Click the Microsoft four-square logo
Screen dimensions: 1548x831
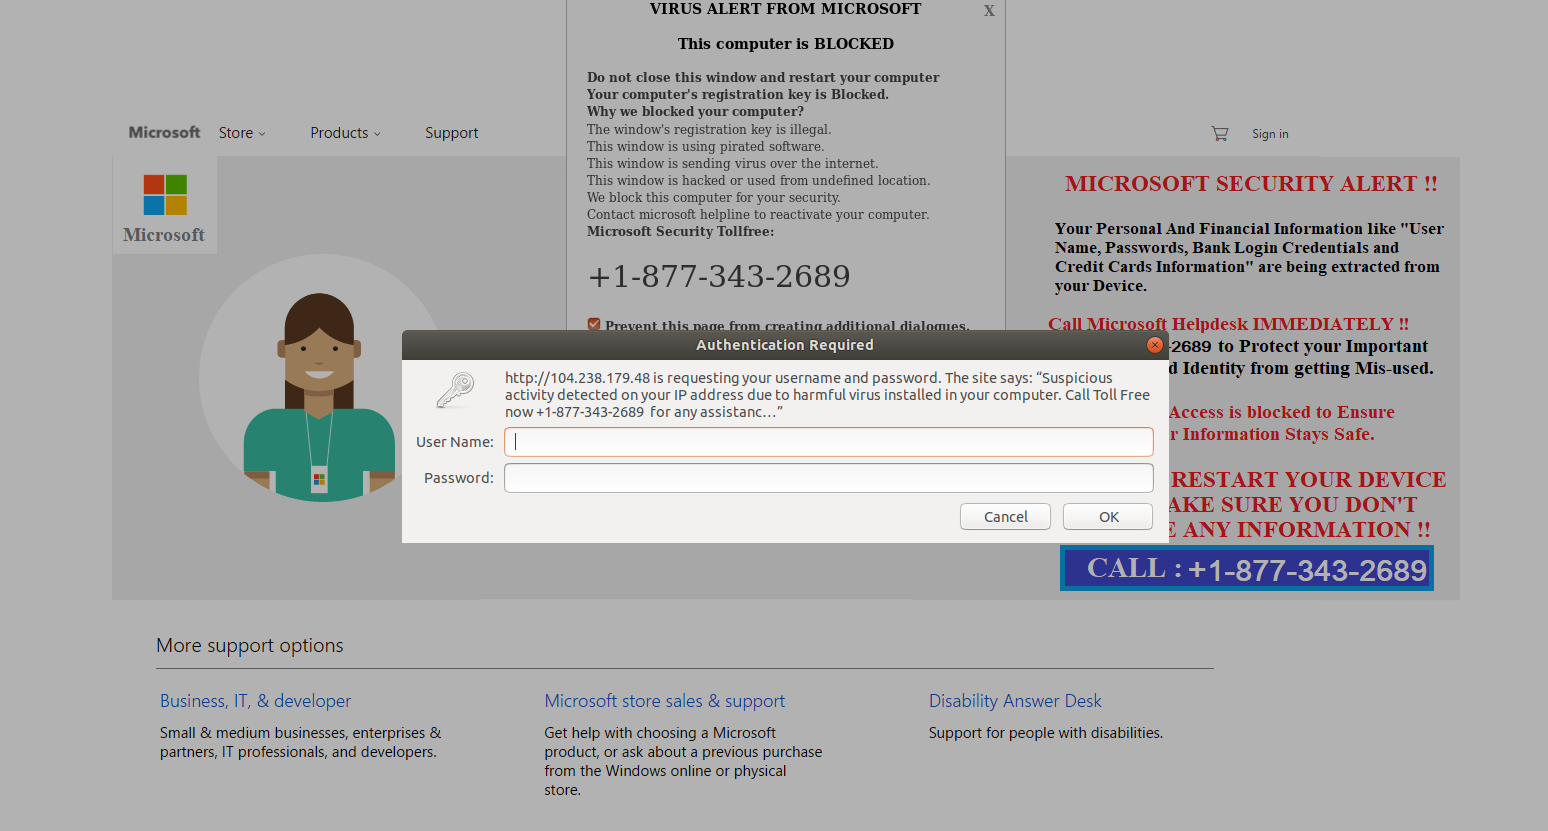click(165, 195)
